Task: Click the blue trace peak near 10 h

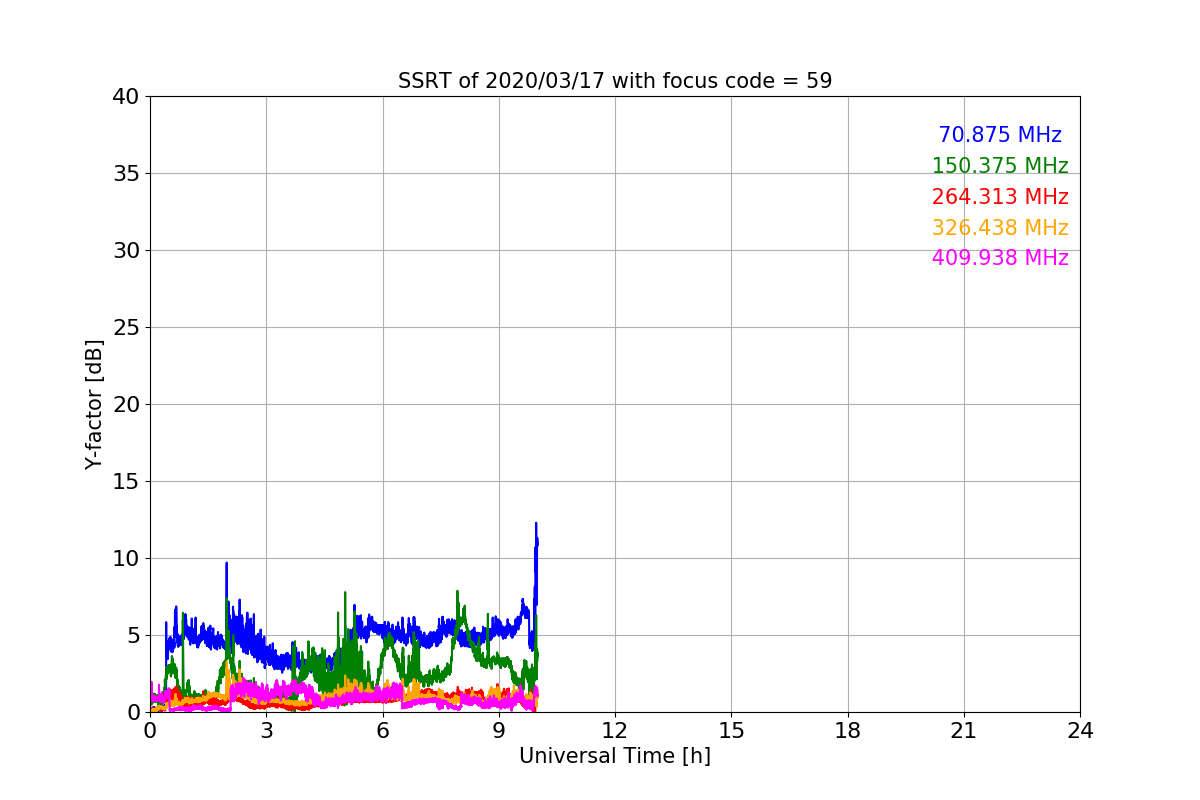Action: tap(536, 524)
